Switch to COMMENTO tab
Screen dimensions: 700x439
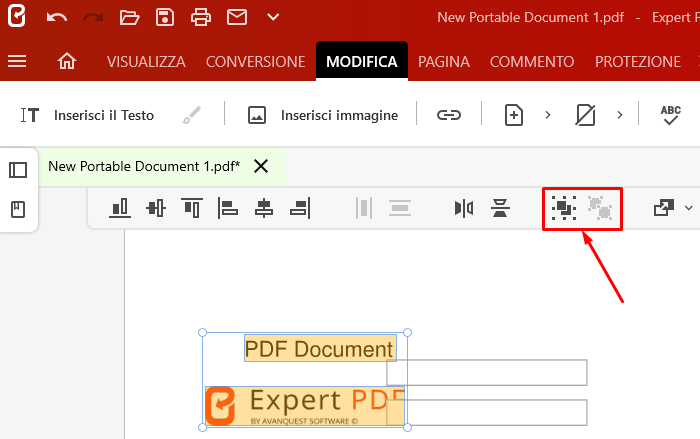tap(532, 61)
